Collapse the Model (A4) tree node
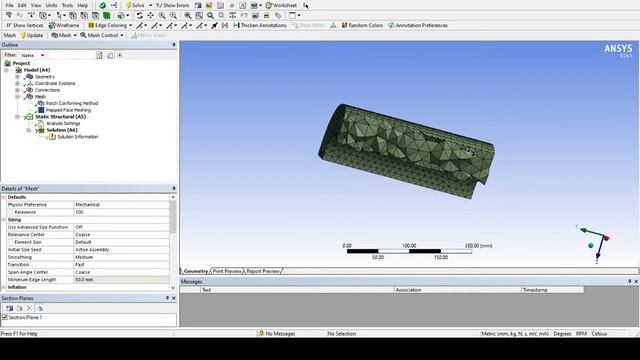The image size is (640, 360). [x=6, y=70]
